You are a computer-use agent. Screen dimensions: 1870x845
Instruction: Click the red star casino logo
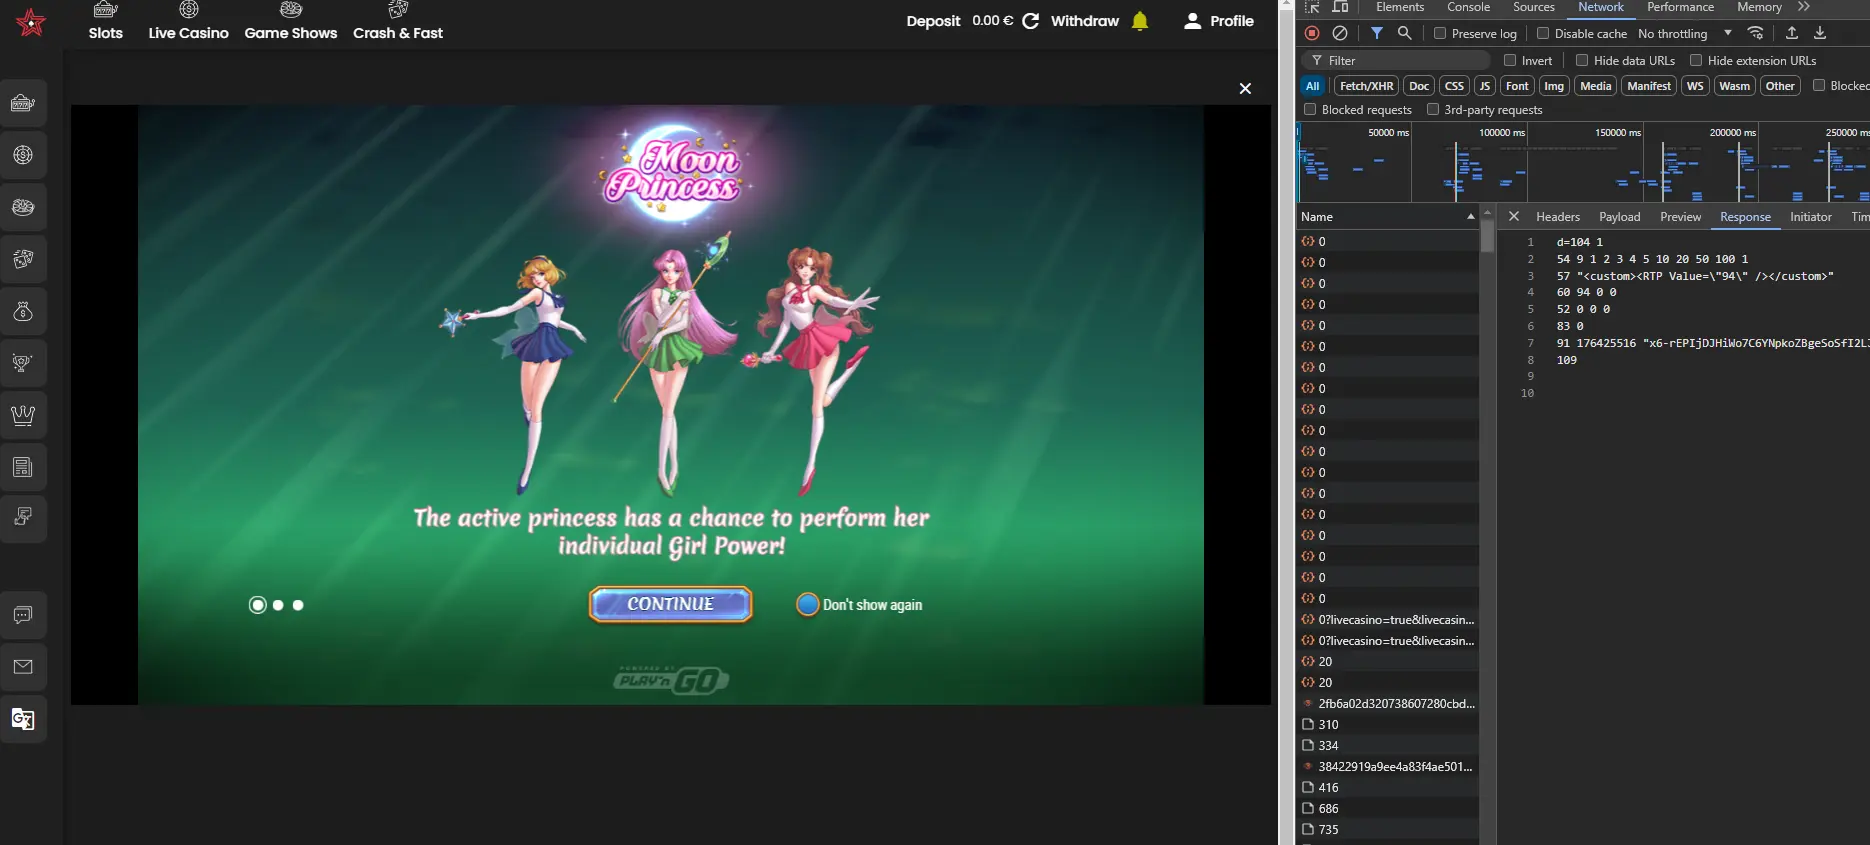[x=31, y=21]
